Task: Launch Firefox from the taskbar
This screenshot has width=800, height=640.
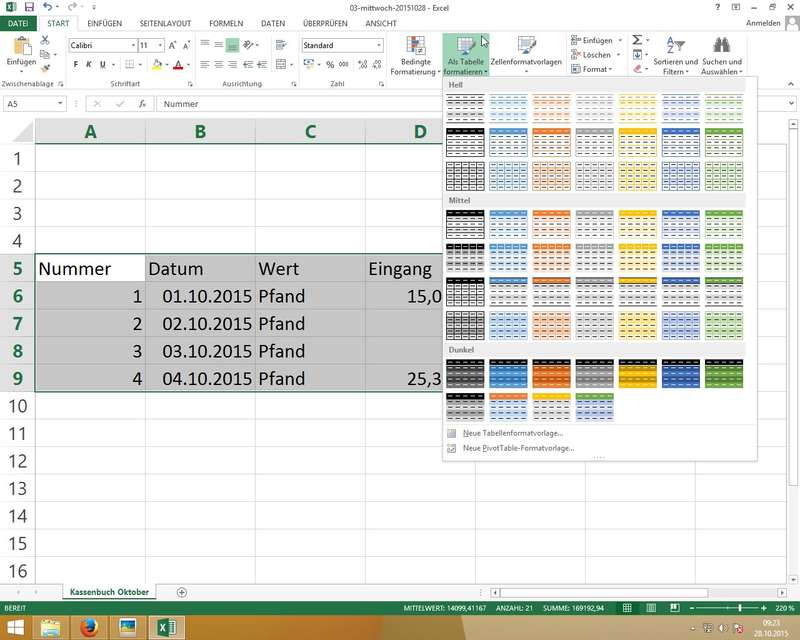Action: (x=88, y=627)
